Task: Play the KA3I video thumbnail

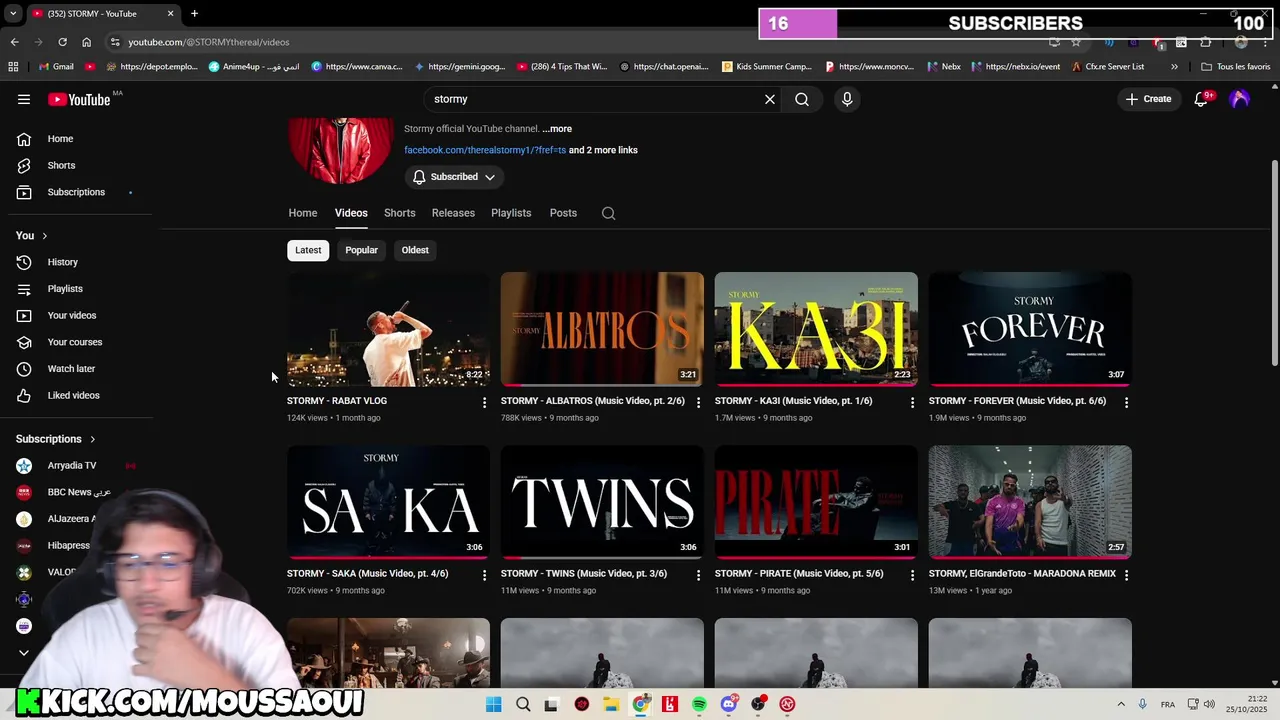Action: click(x=816, y=329)
